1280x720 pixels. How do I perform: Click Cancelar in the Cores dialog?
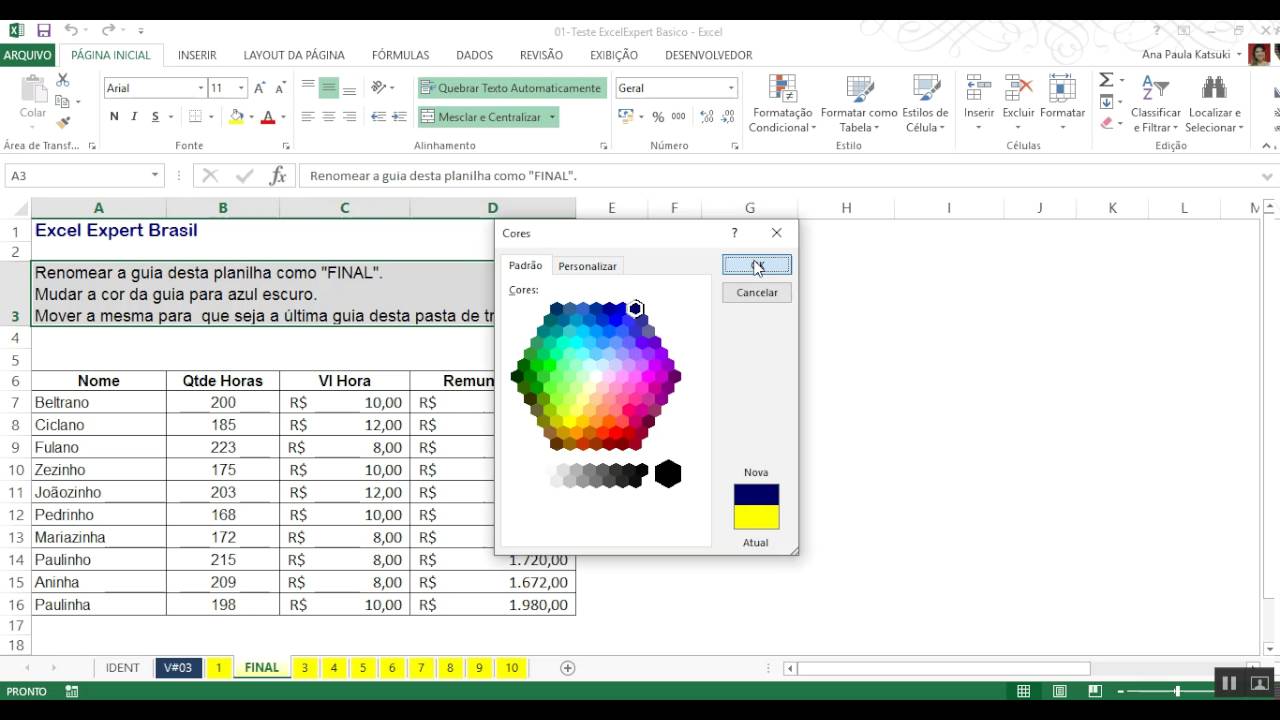pos(757,292)
